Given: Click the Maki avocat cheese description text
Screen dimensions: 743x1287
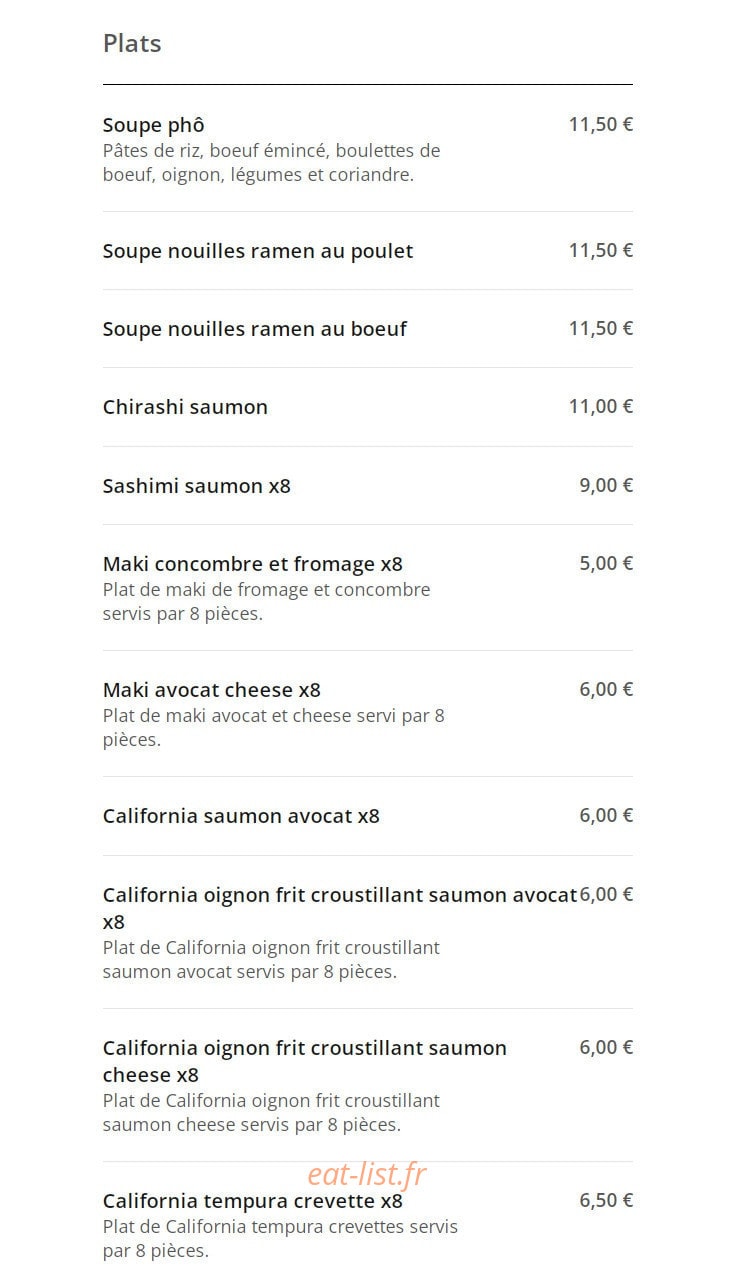Looking at the screenshot, I should [x=274, y=728].
